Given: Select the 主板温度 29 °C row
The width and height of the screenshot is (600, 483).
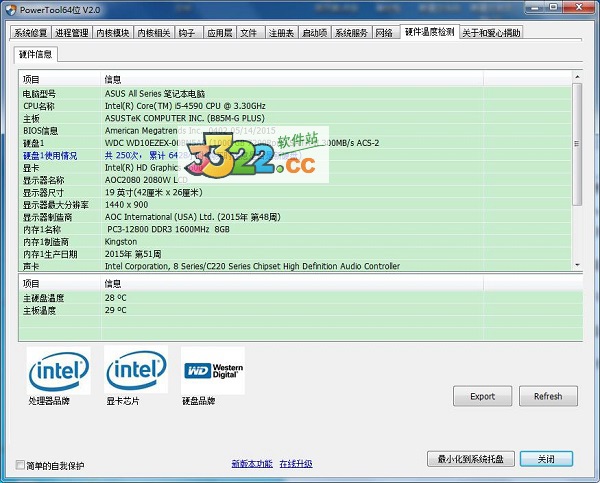Looking at the screenshot, I should click(301, 310).
